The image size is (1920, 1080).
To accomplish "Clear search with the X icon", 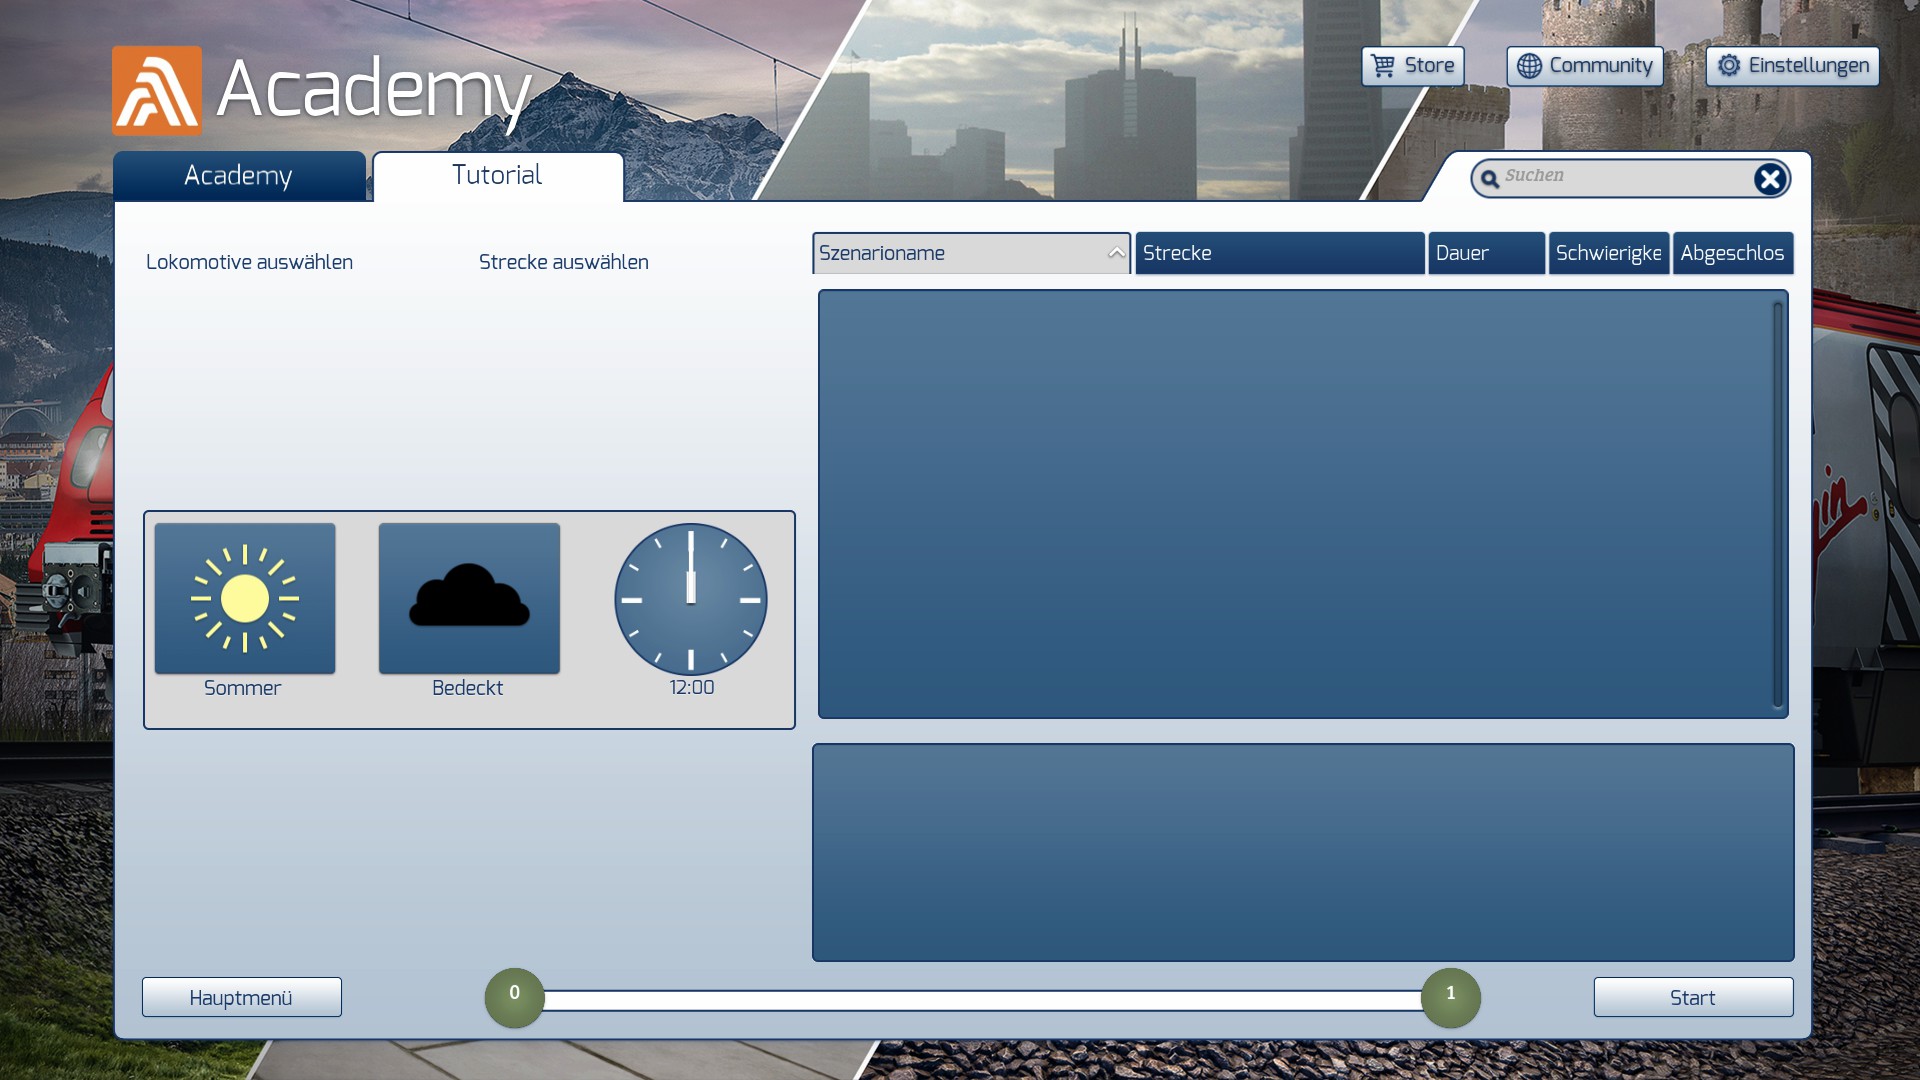I will 1769,179.
